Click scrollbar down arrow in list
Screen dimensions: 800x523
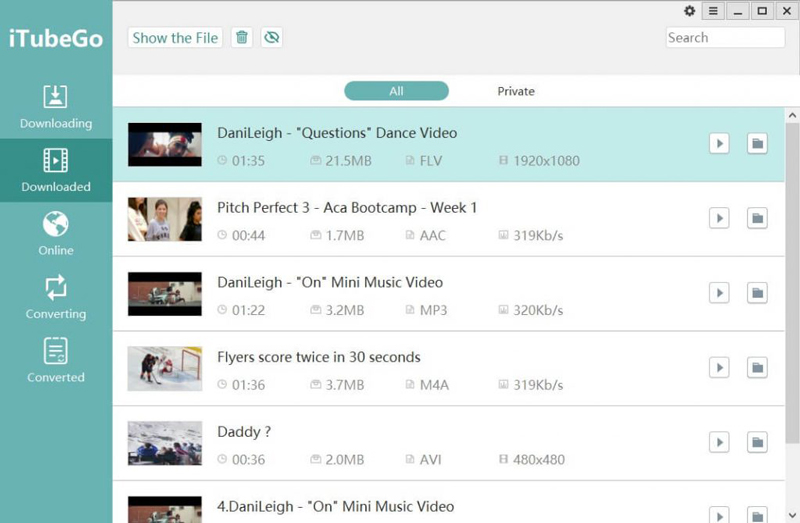(792, 515)
